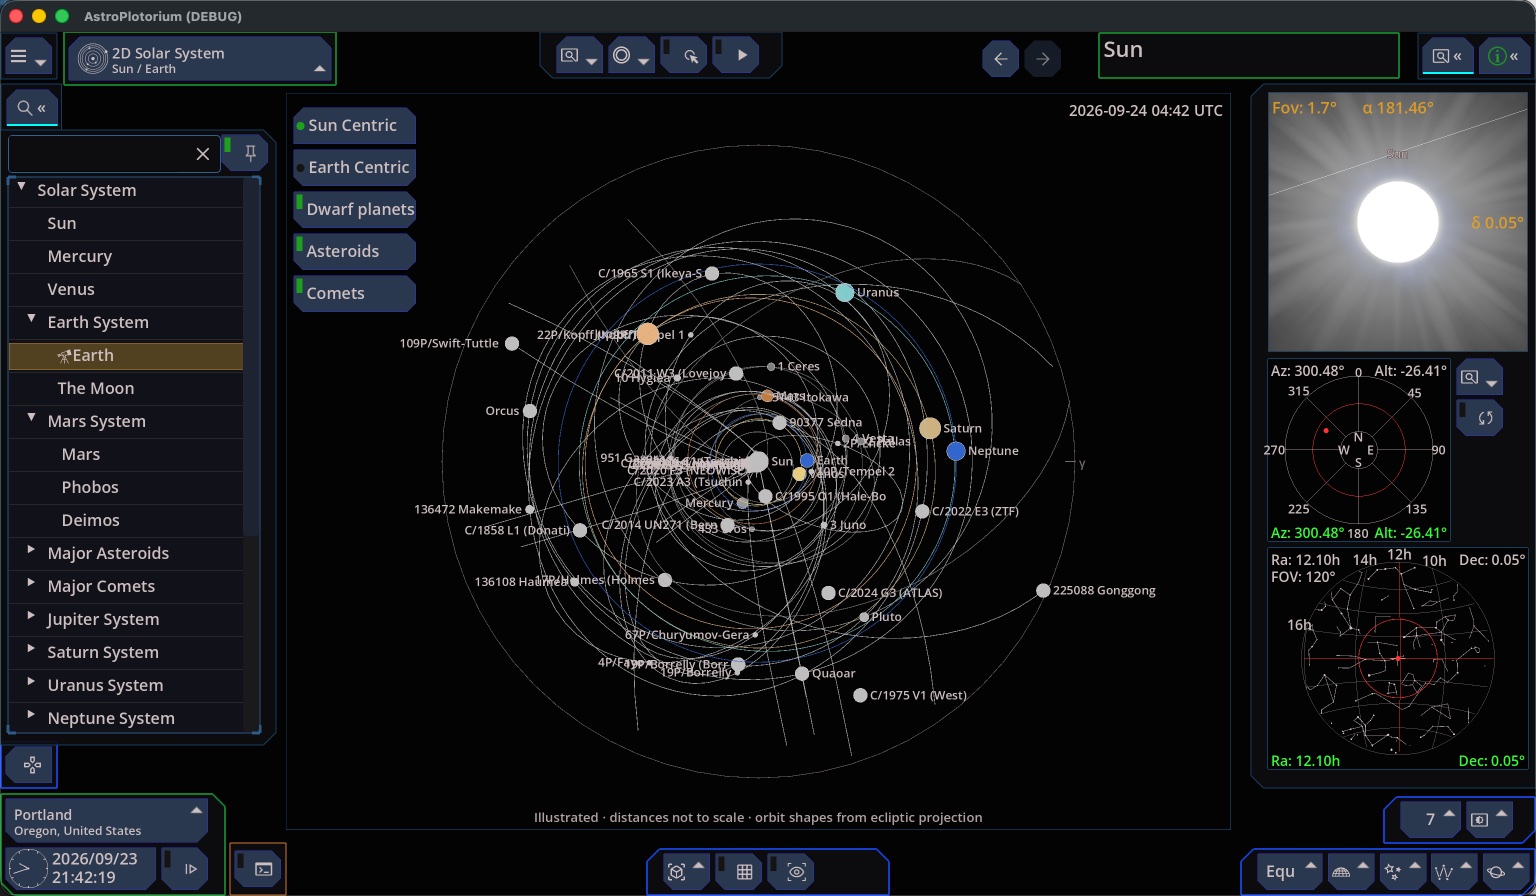This screenshot has height=896, width=1536.
Task: Select the Sun Centric option
Action: [x=354, y=126]
